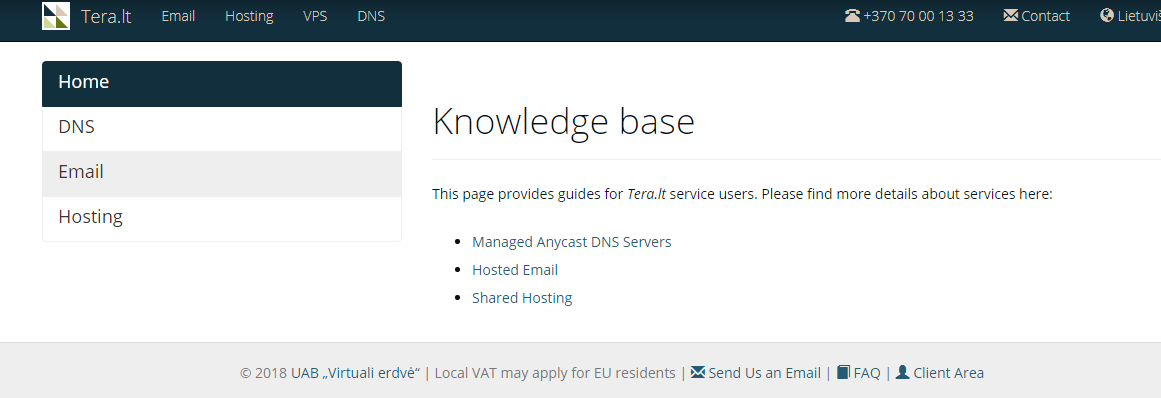The image size is (1161, 398).
Task: Click the envelope icon in the footer
Action: (x=697, y=372)
